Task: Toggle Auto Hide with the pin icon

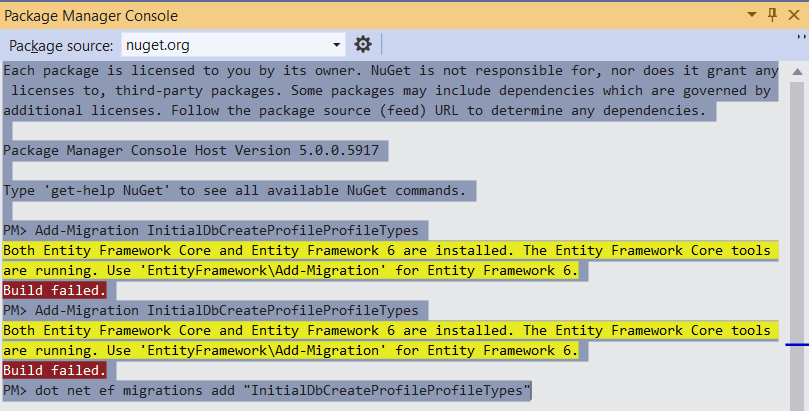Action: click(x=771, y=15)
